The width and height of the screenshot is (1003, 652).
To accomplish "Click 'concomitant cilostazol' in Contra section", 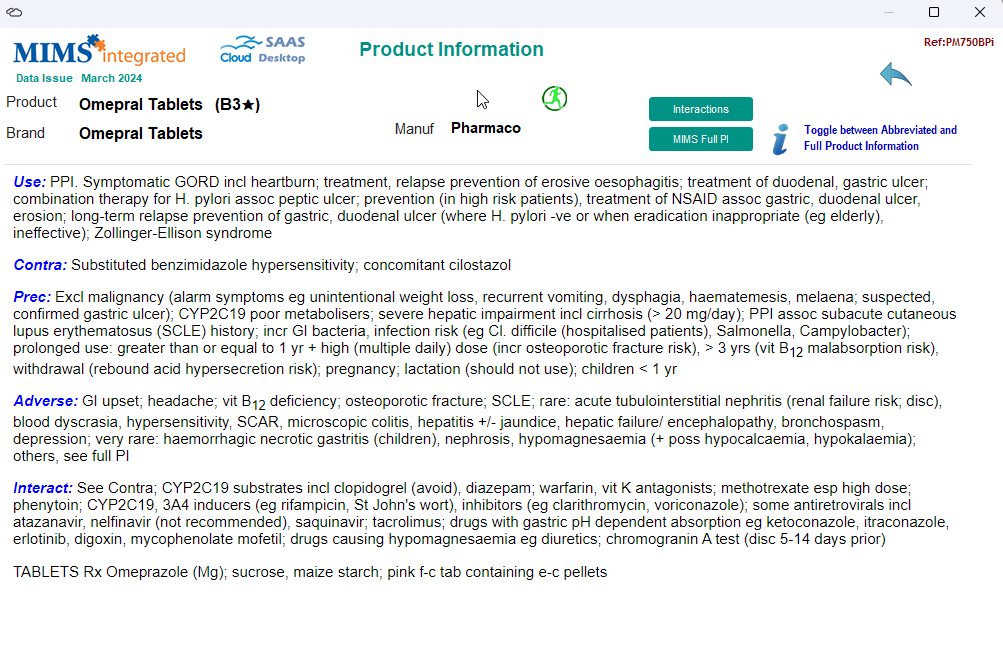I will (x=437, y=265).
